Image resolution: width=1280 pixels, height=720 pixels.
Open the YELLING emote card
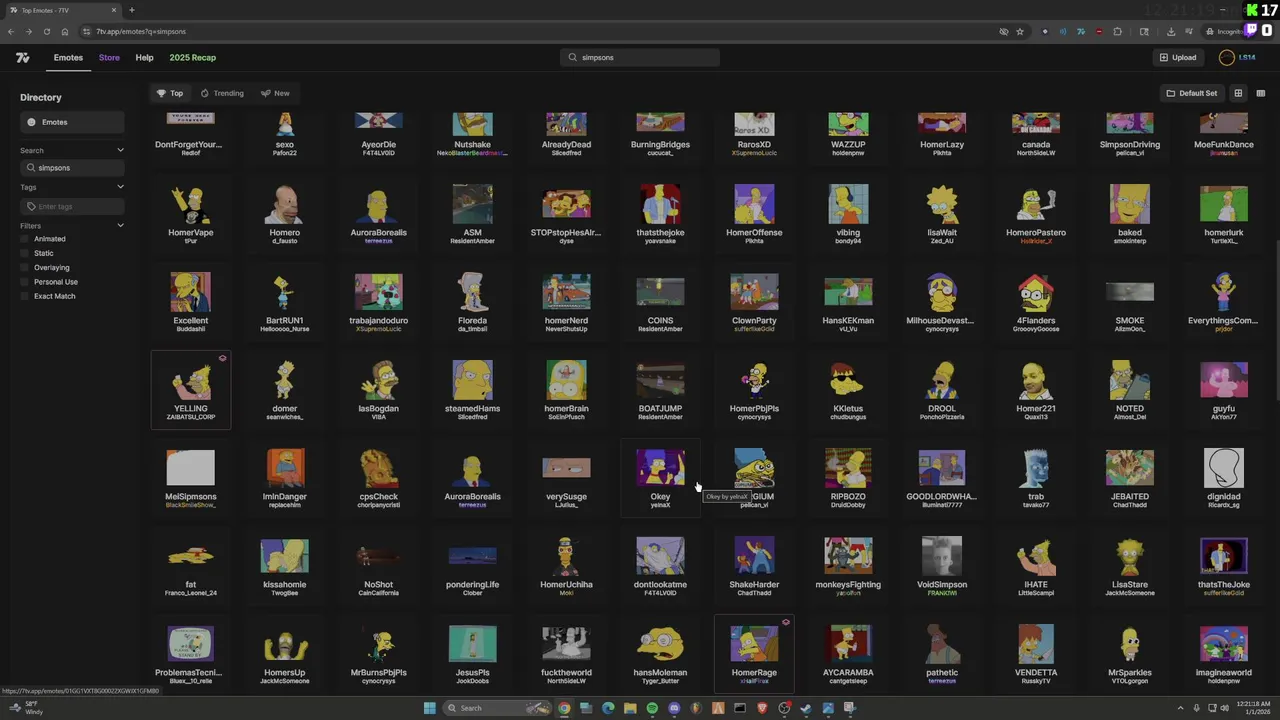coord(190,389)
